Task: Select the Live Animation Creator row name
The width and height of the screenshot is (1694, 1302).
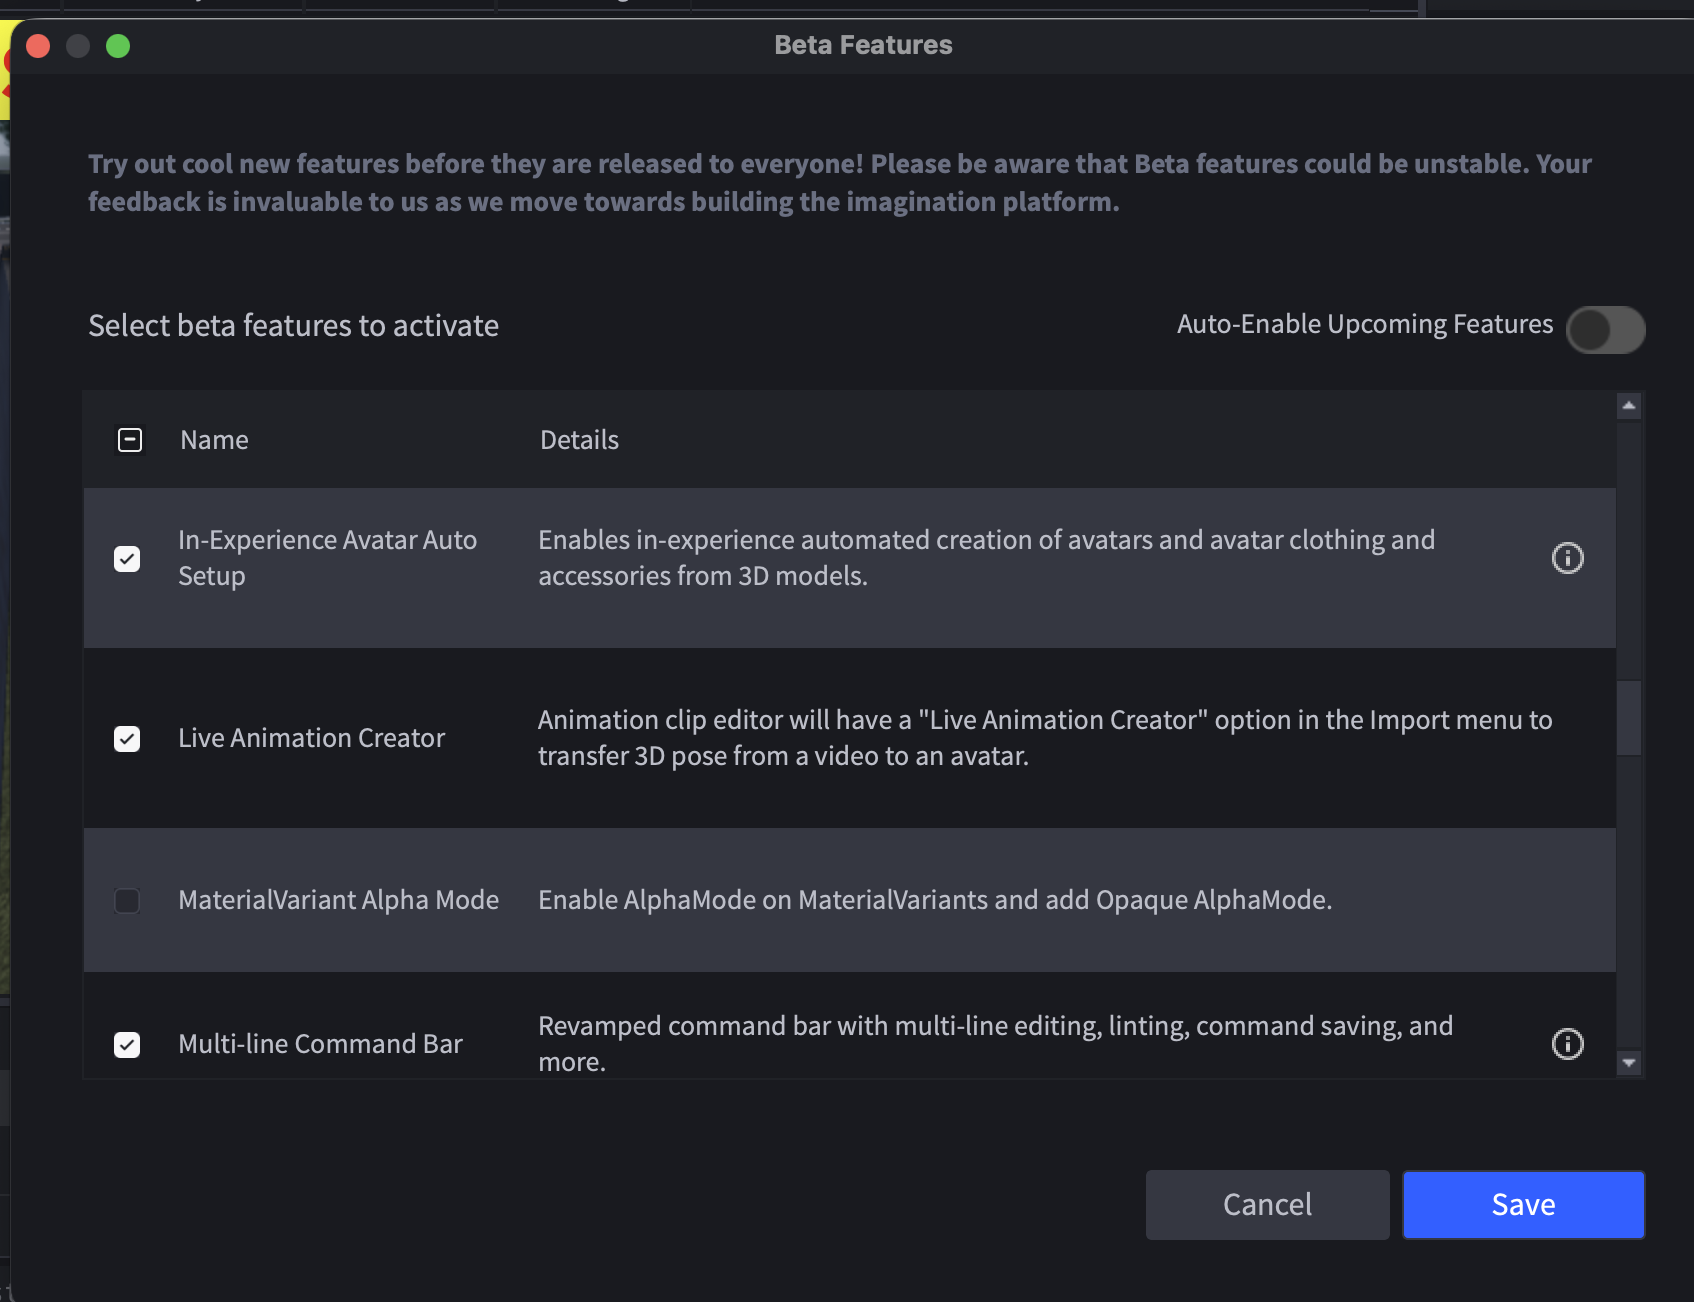Action: click(x=311, y=738)
